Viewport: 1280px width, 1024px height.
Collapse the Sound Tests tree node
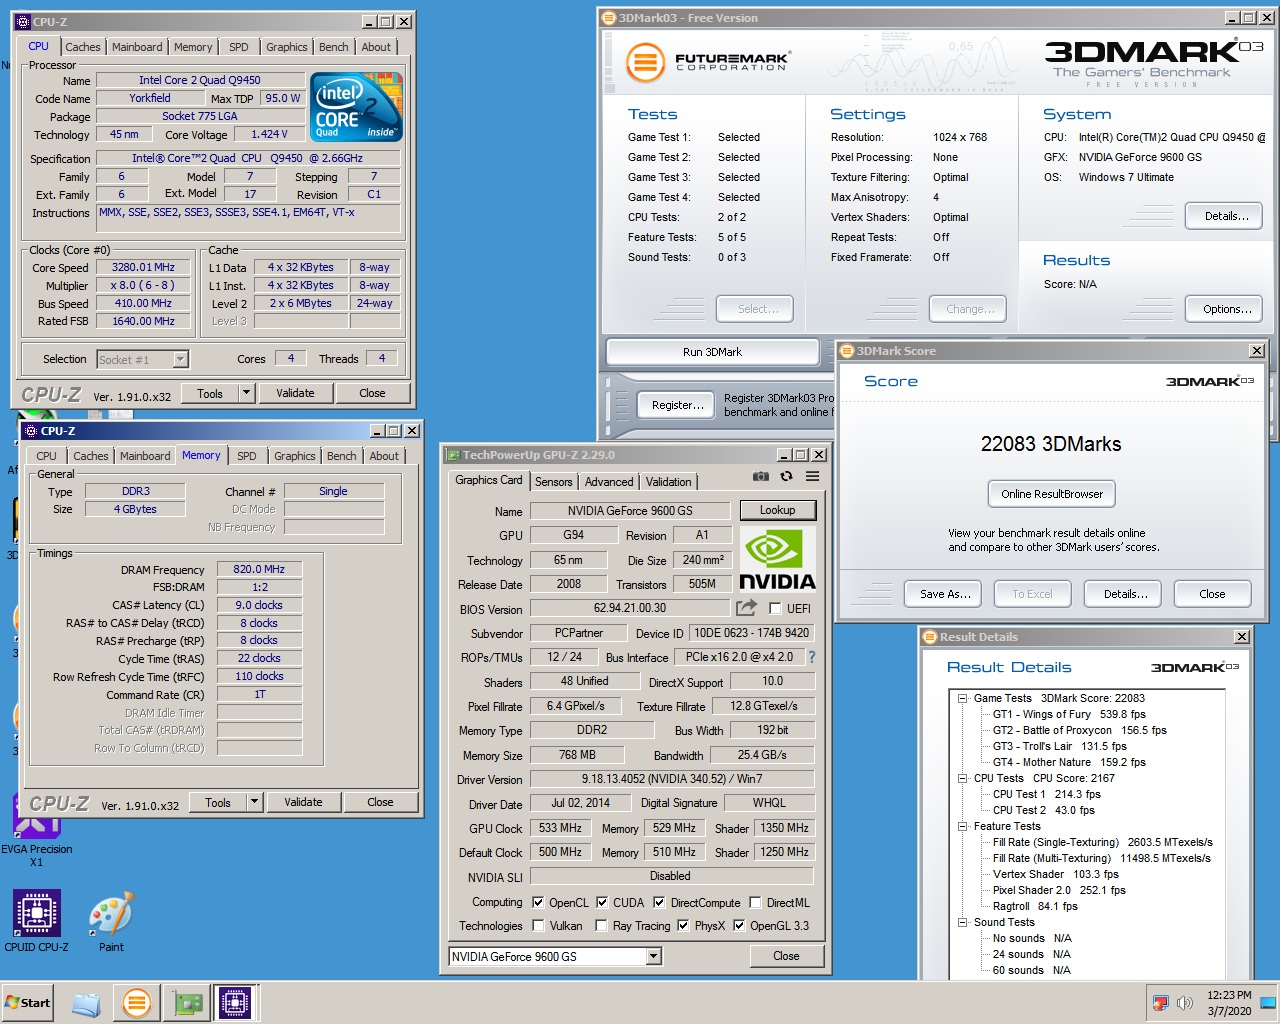[x=962, y=922]
